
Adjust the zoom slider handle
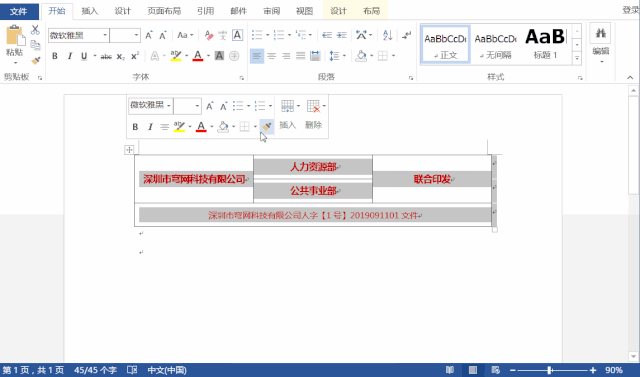[549, 370]
